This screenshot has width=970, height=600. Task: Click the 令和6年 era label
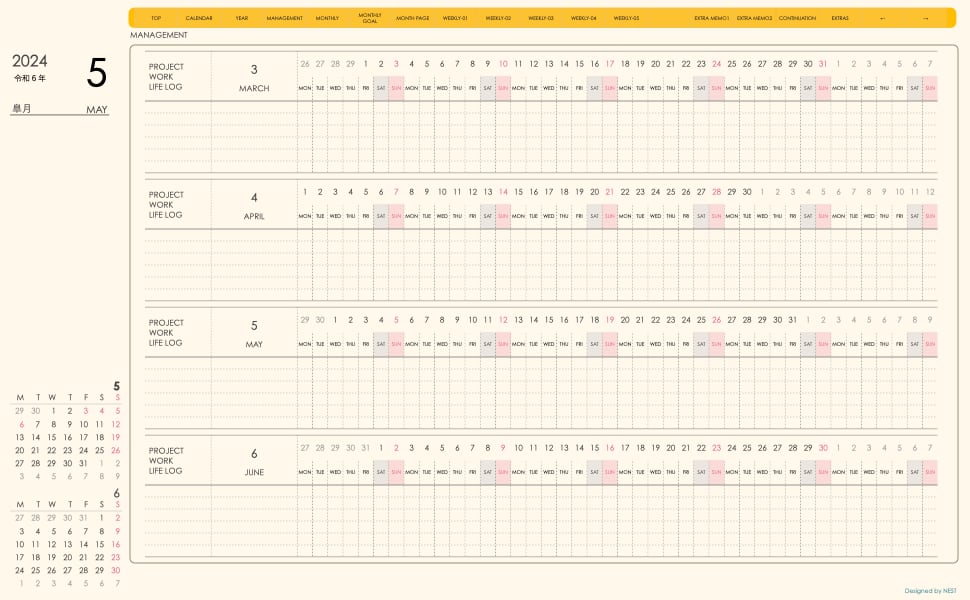[x=30, y=79]
